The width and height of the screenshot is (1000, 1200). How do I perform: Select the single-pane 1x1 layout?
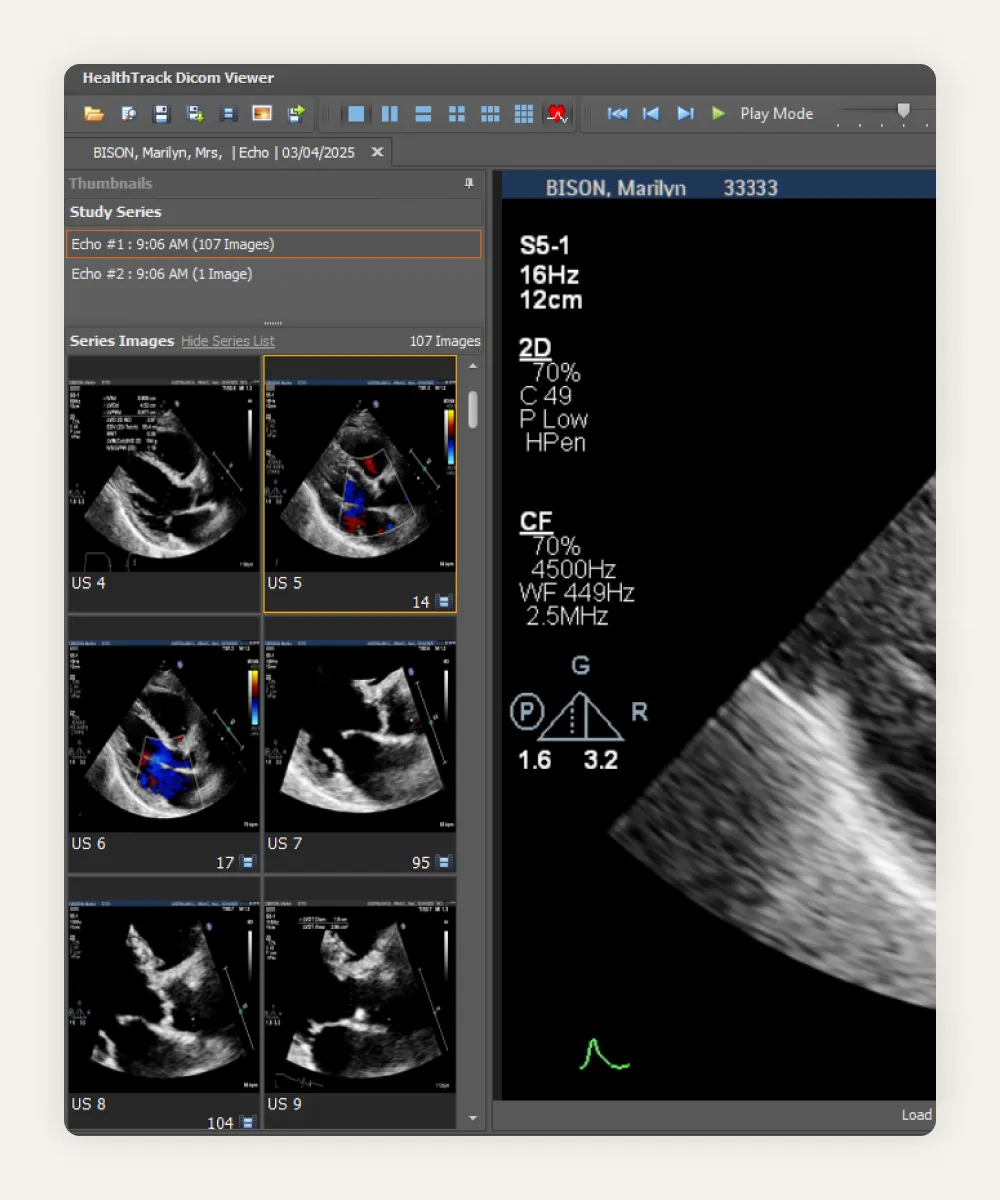point(356,114)
